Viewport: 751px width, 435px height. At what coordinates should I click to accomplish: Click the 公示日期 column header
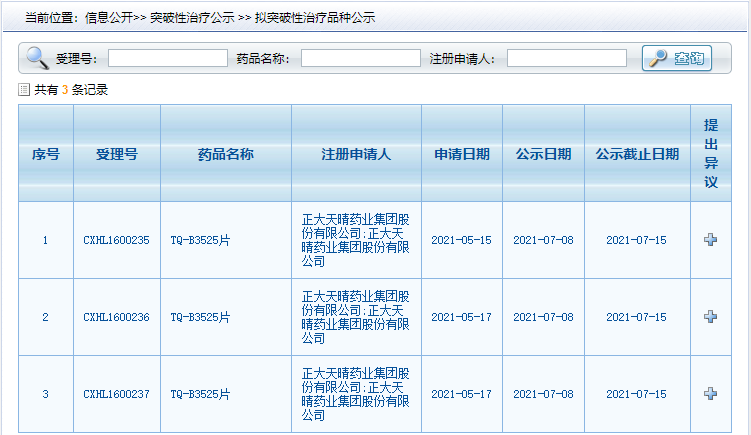coord(543,154)
